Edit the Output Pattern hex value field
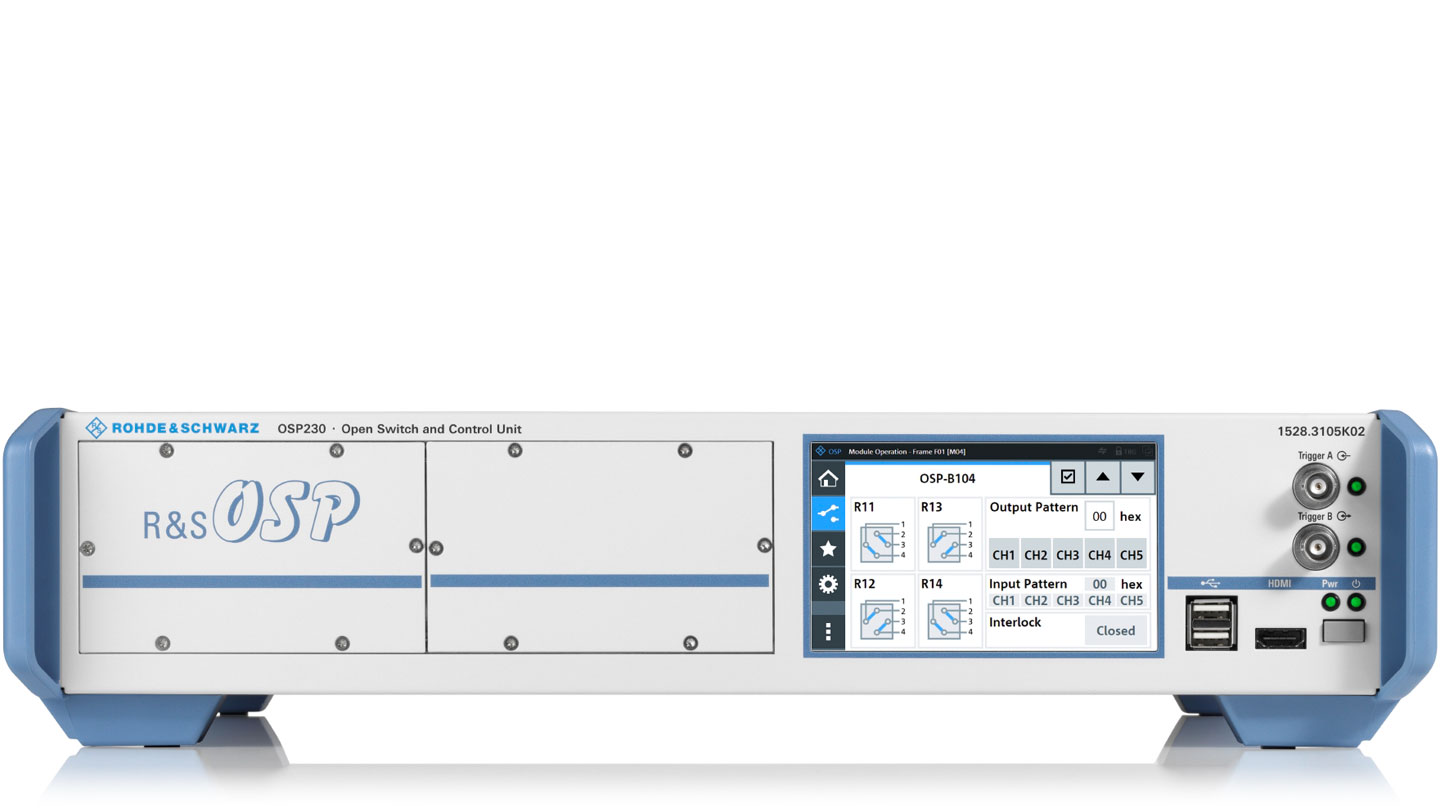The image size is (1440, 810). pos(1099,516)
